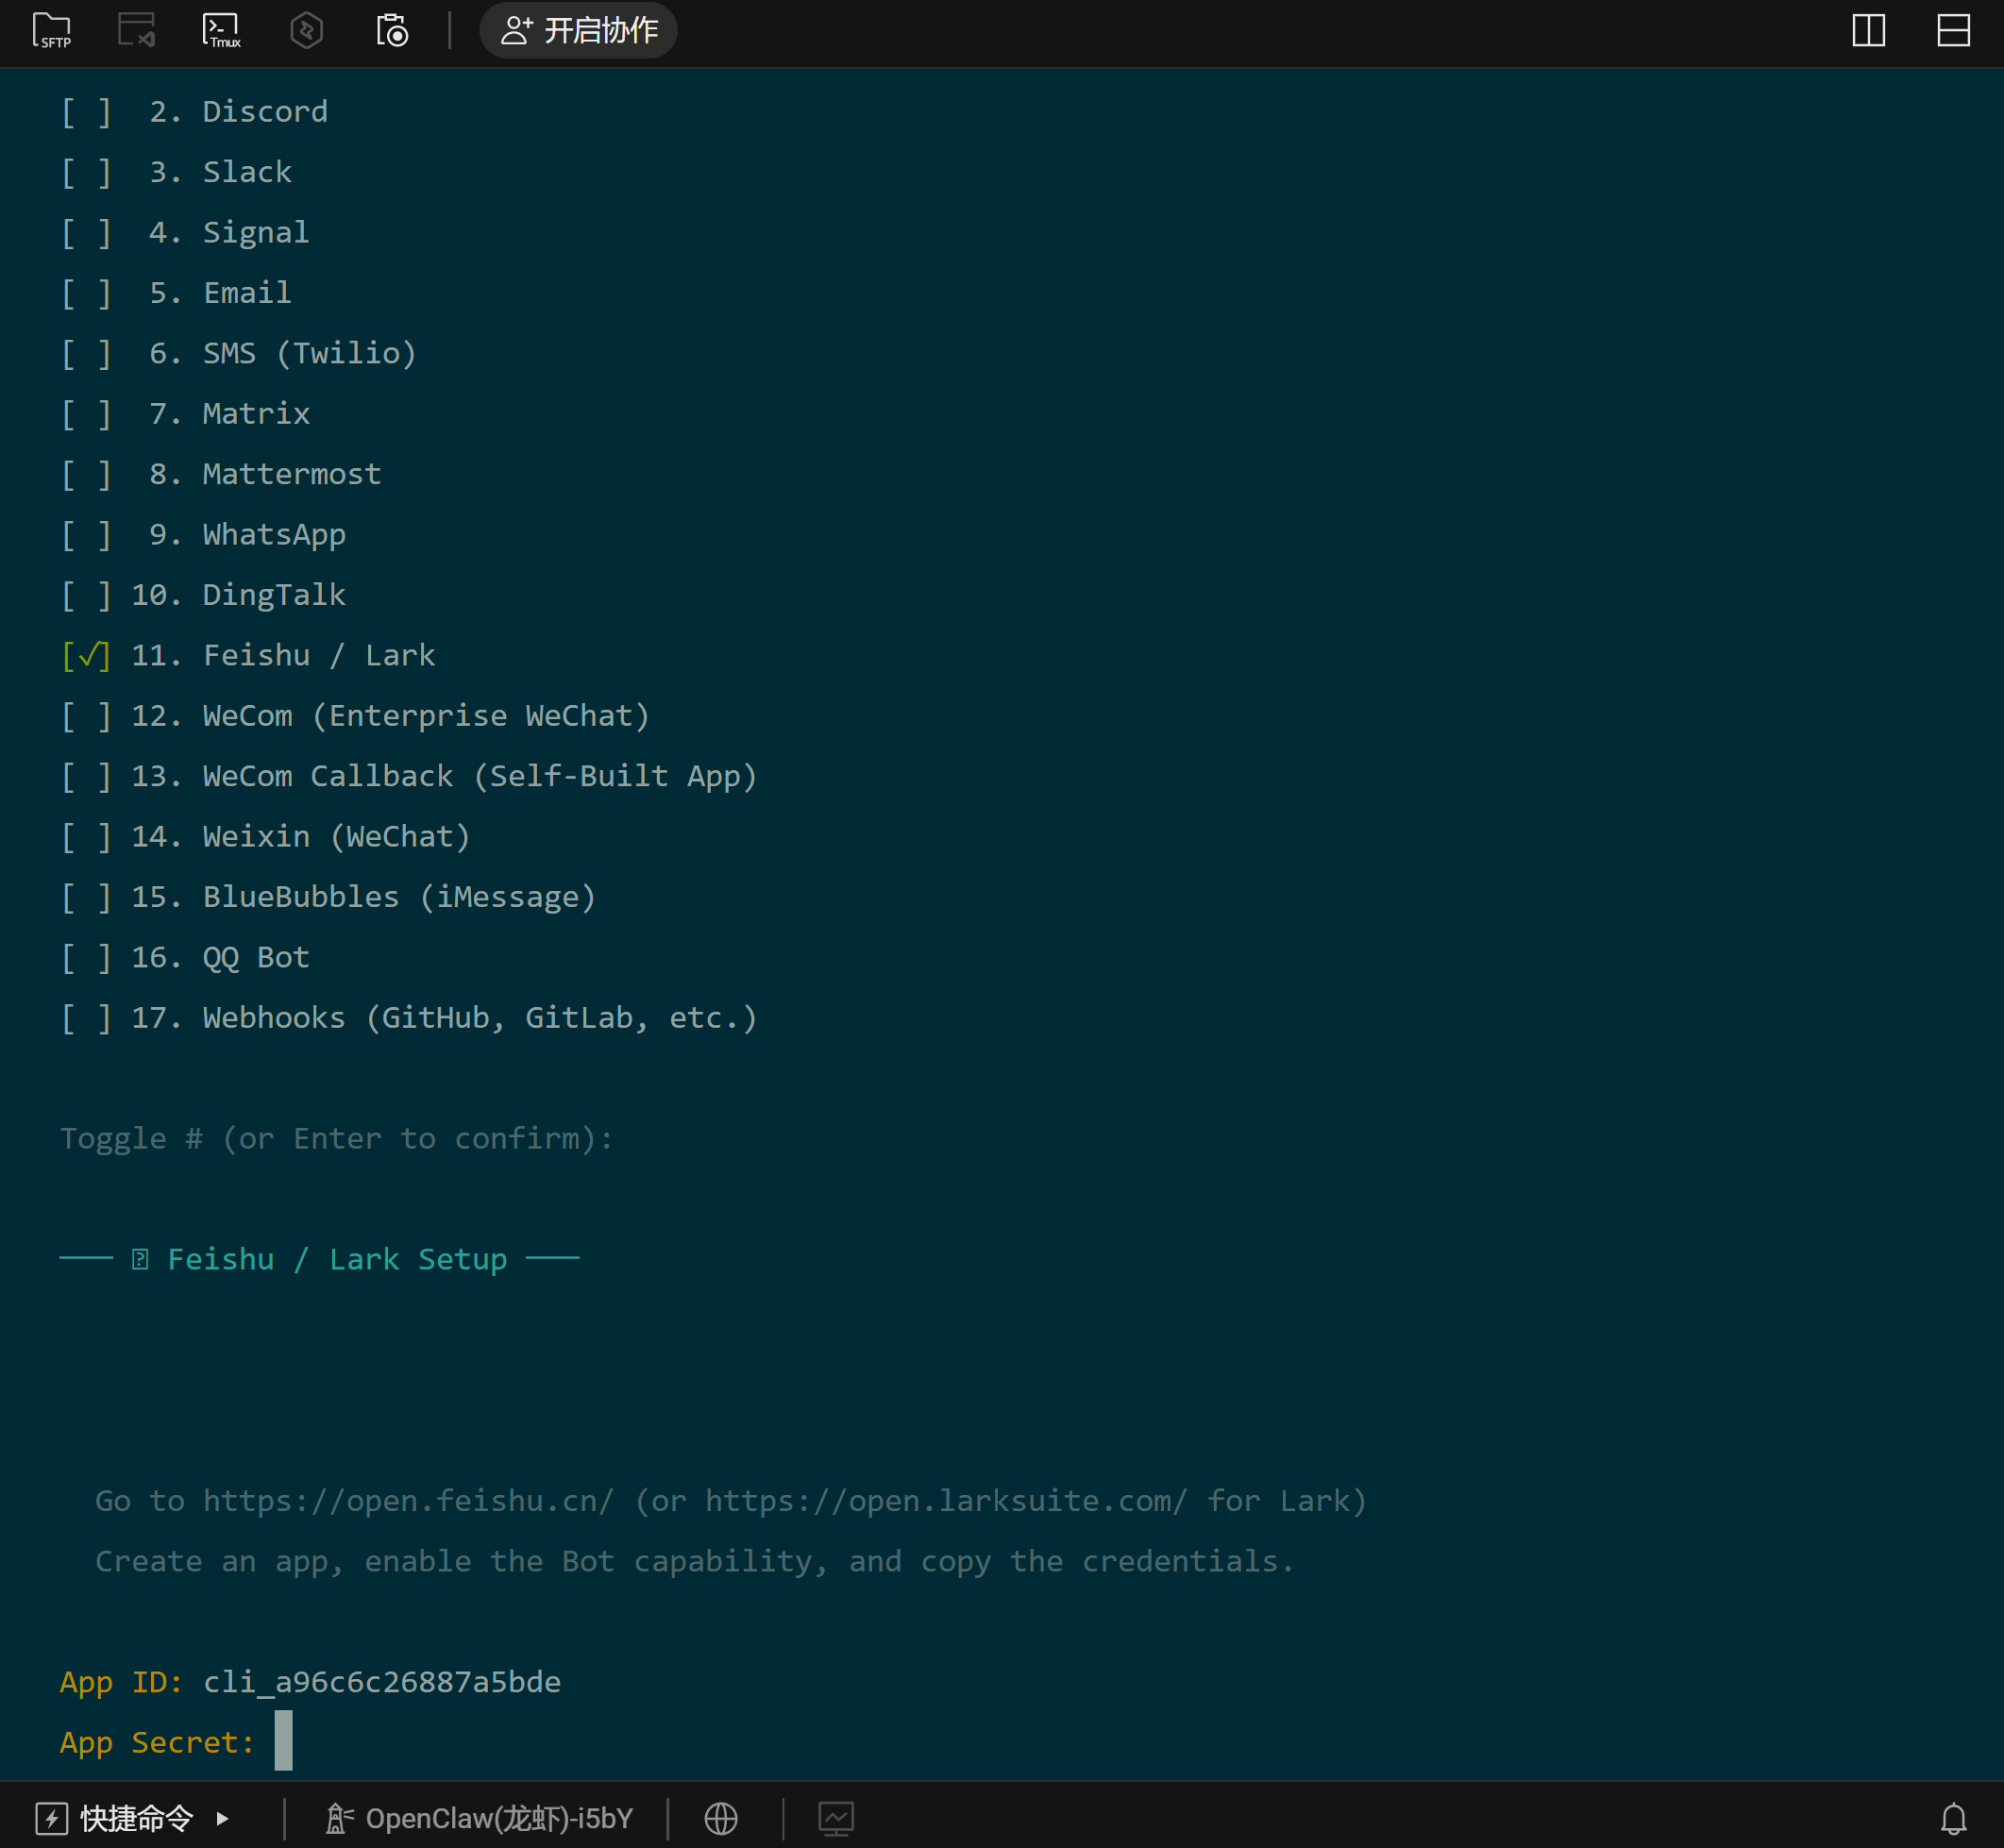The image size is (2004, 1848).
Task: Open the monitor chart icon
Action: pos(836,1818)
